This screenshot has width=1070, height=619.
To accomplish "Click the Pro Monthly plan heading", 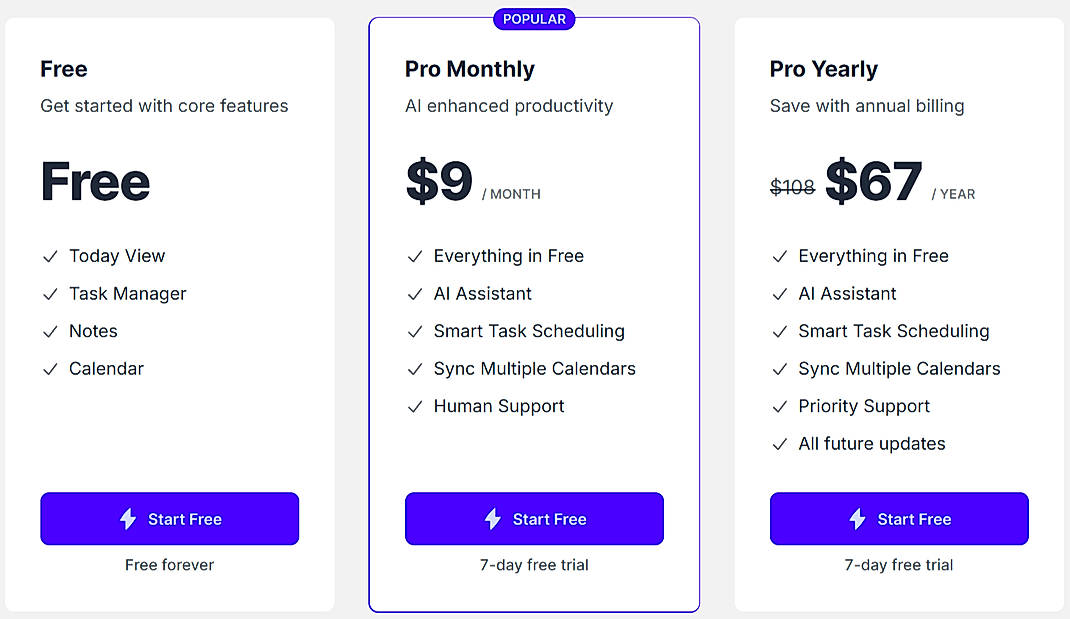I will pos(468,69).
